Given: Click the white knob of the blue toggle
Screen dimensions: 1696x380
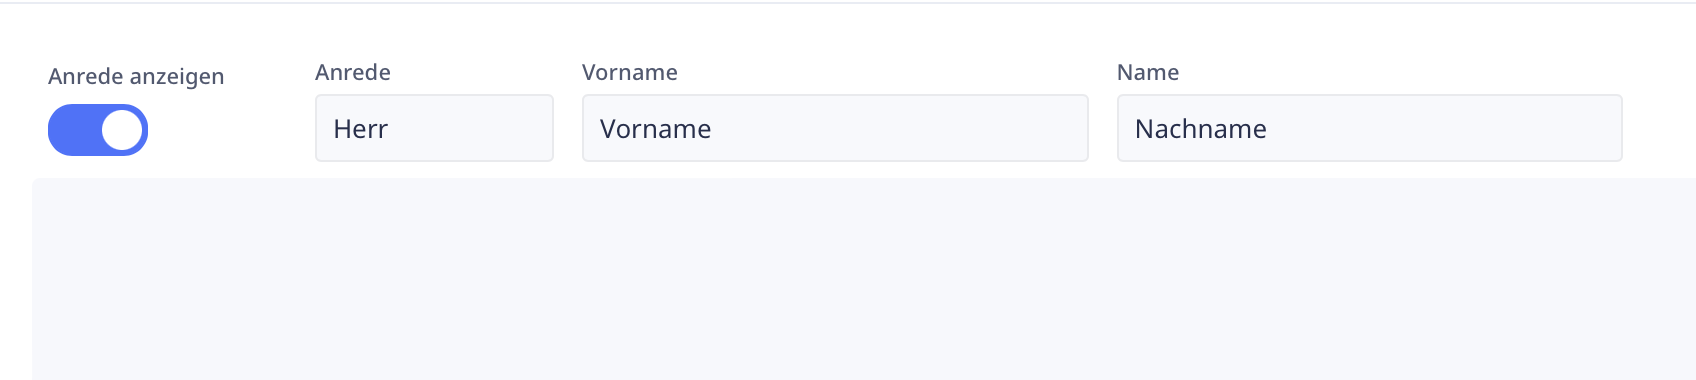Looking at the screenshot, I should click(122, 130).
